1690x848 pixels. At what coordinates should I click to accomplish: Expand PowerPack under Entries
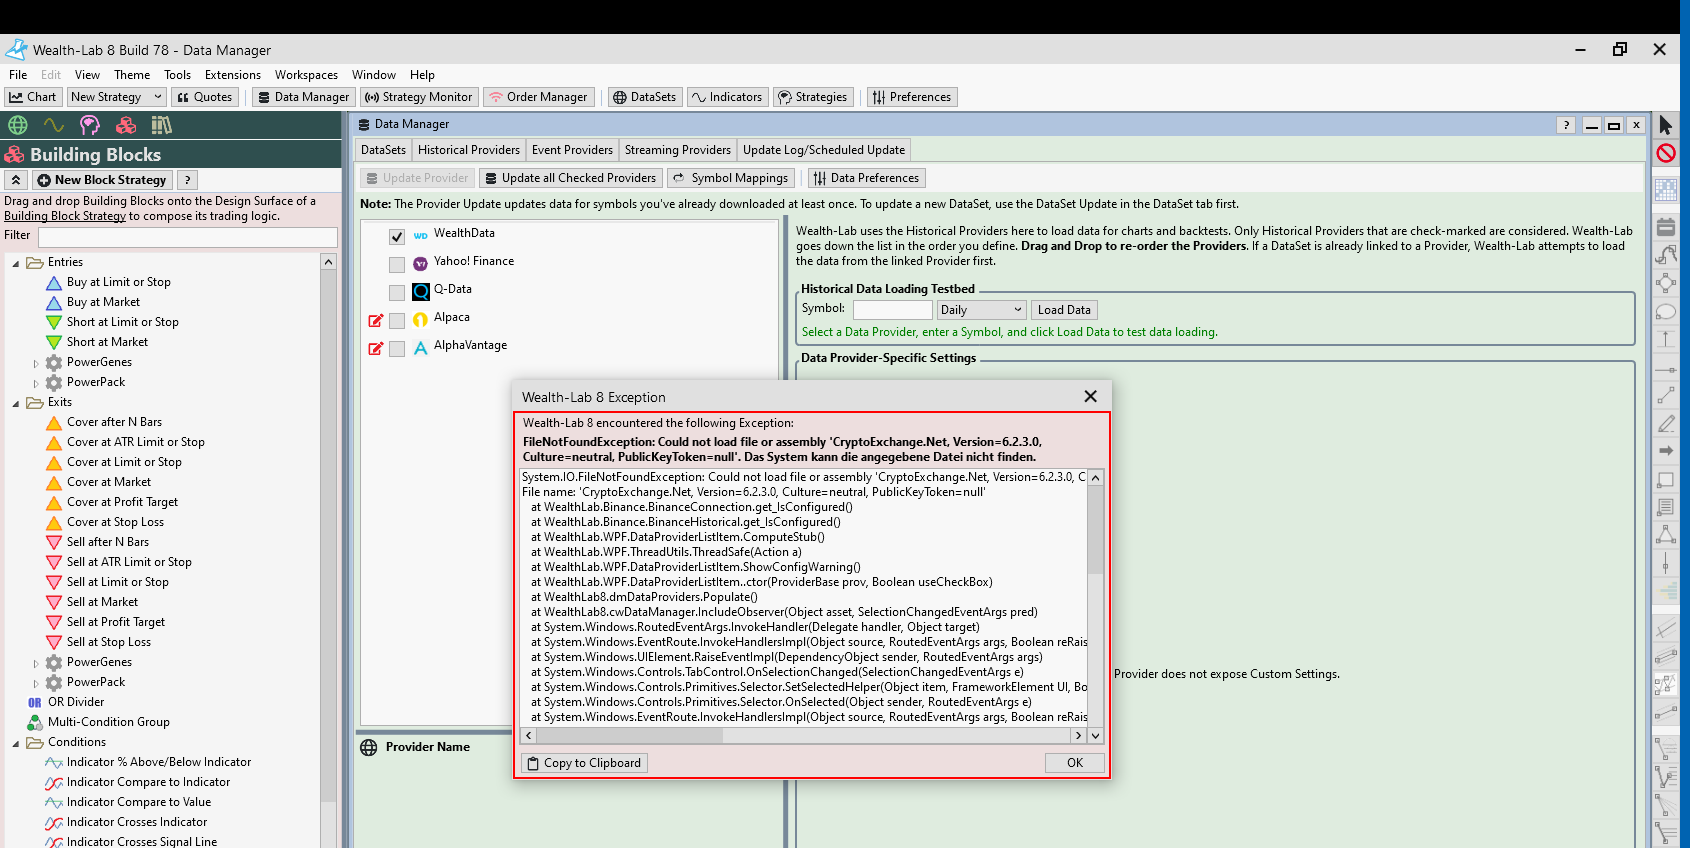tap(36, 383)
